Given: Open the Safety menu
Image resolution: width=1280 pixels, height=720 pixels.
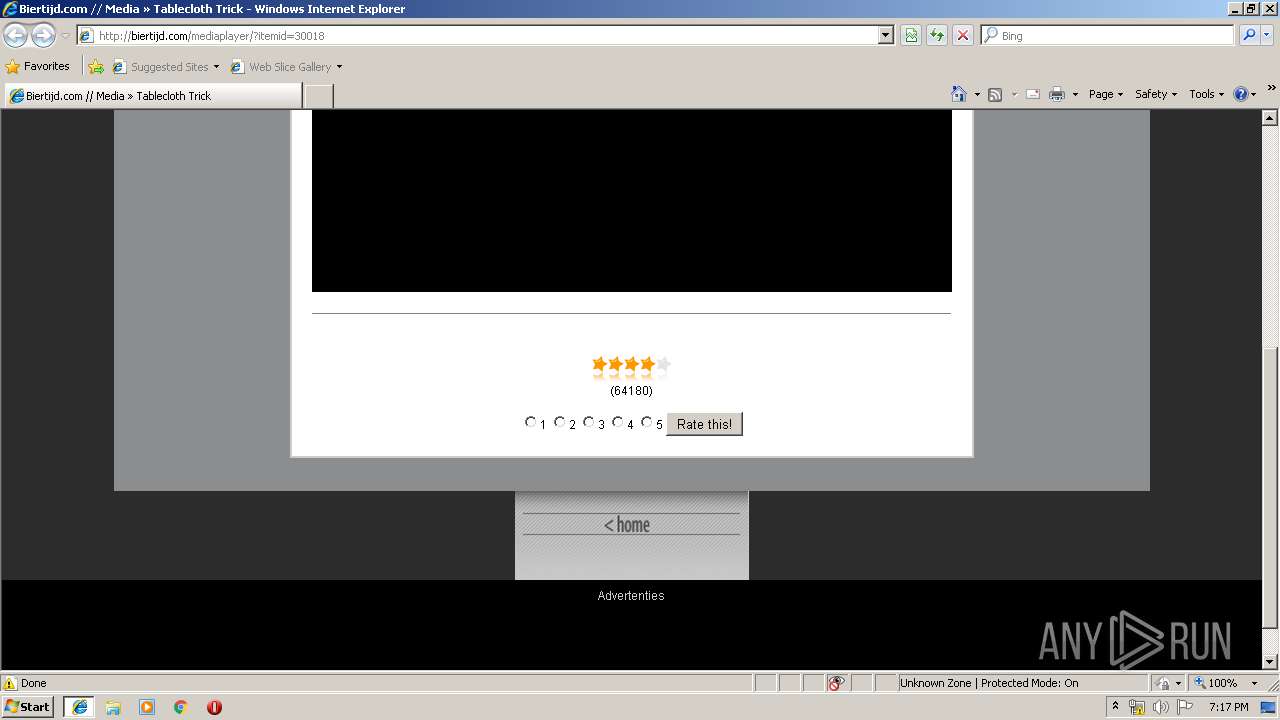Looking at the screenshot, I should (1156, 94).
